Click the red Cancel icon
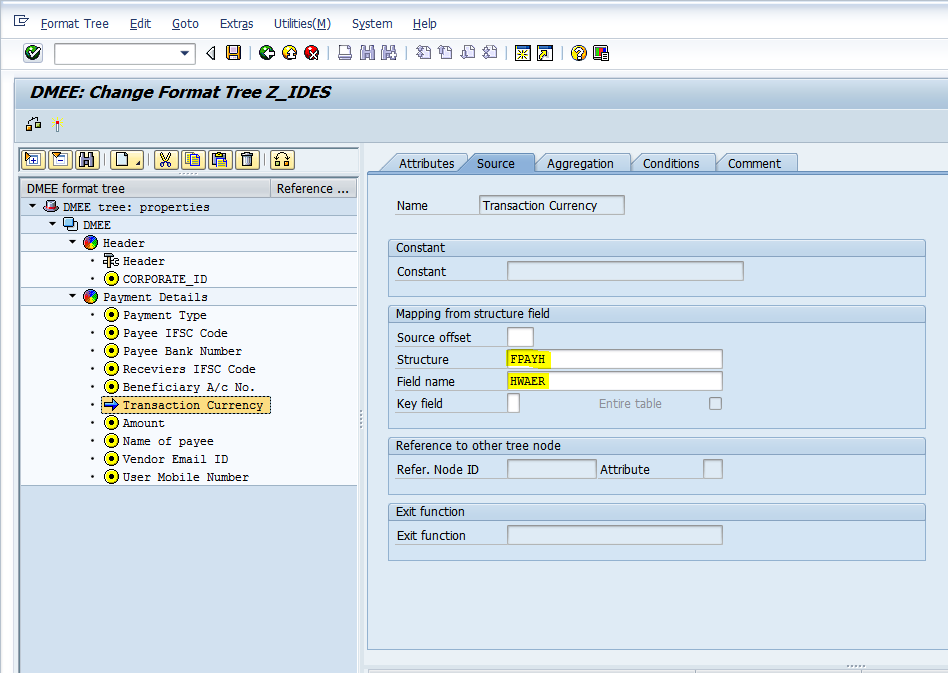 (x=312, y=53)
